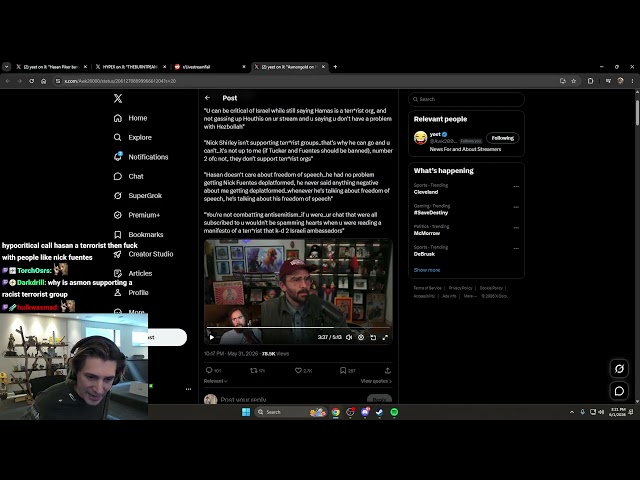The width and height of the screenshot is (640, 480).
Task: Open Profile in the sidebar
Action: coord(131,293)
